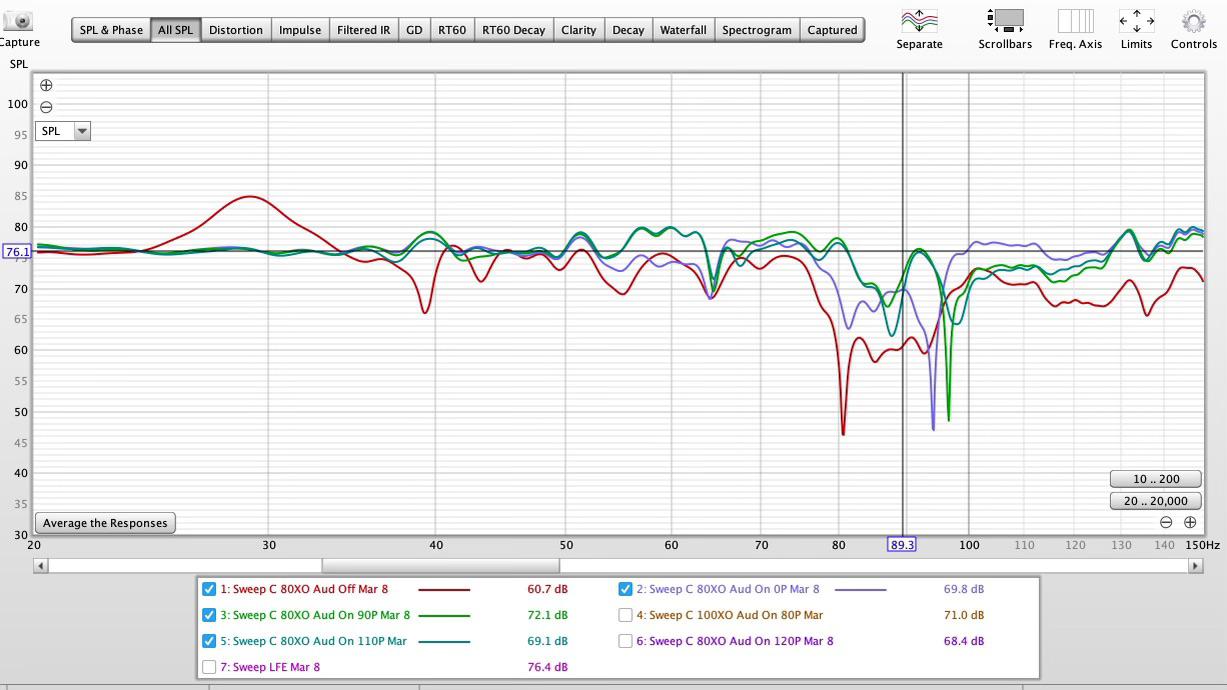Viewport: 1227px width, 690px height.
Task: Set range with 20 .. 20,000 button
Action: click(1156, 501)
